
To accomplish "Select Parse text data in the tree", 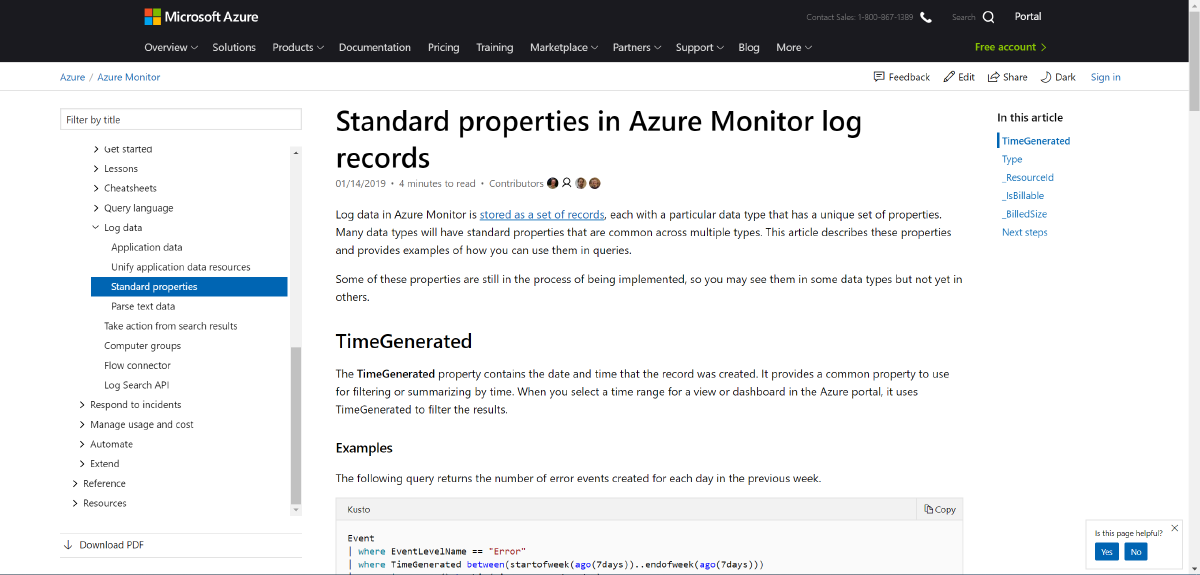I will pos(143,306).
